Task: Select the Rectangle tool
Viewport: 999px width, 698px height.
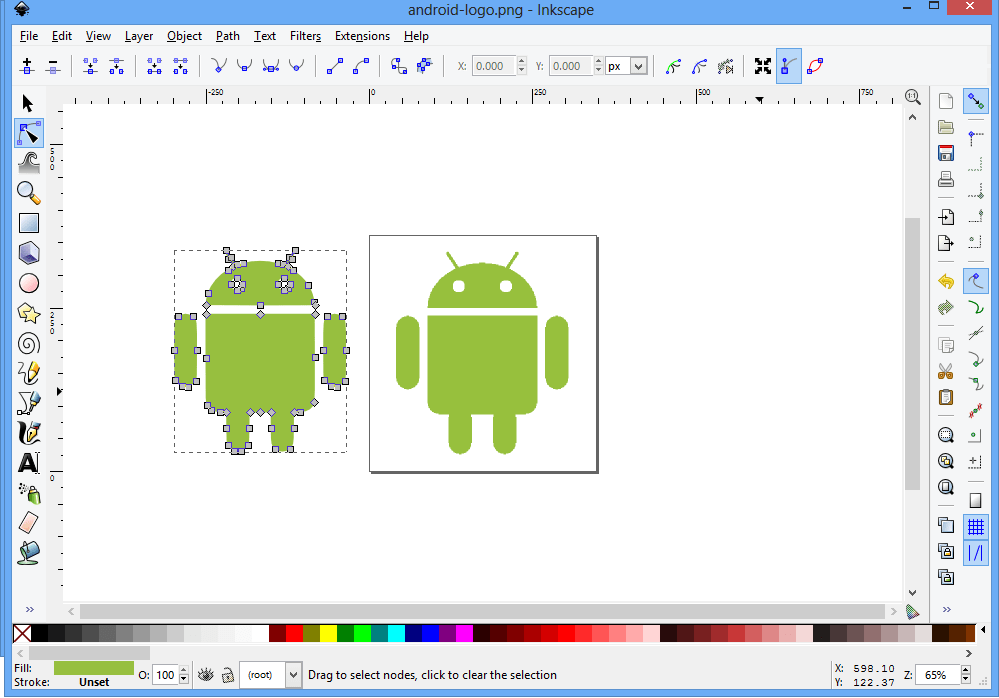Action: click(x=29, y=223)
